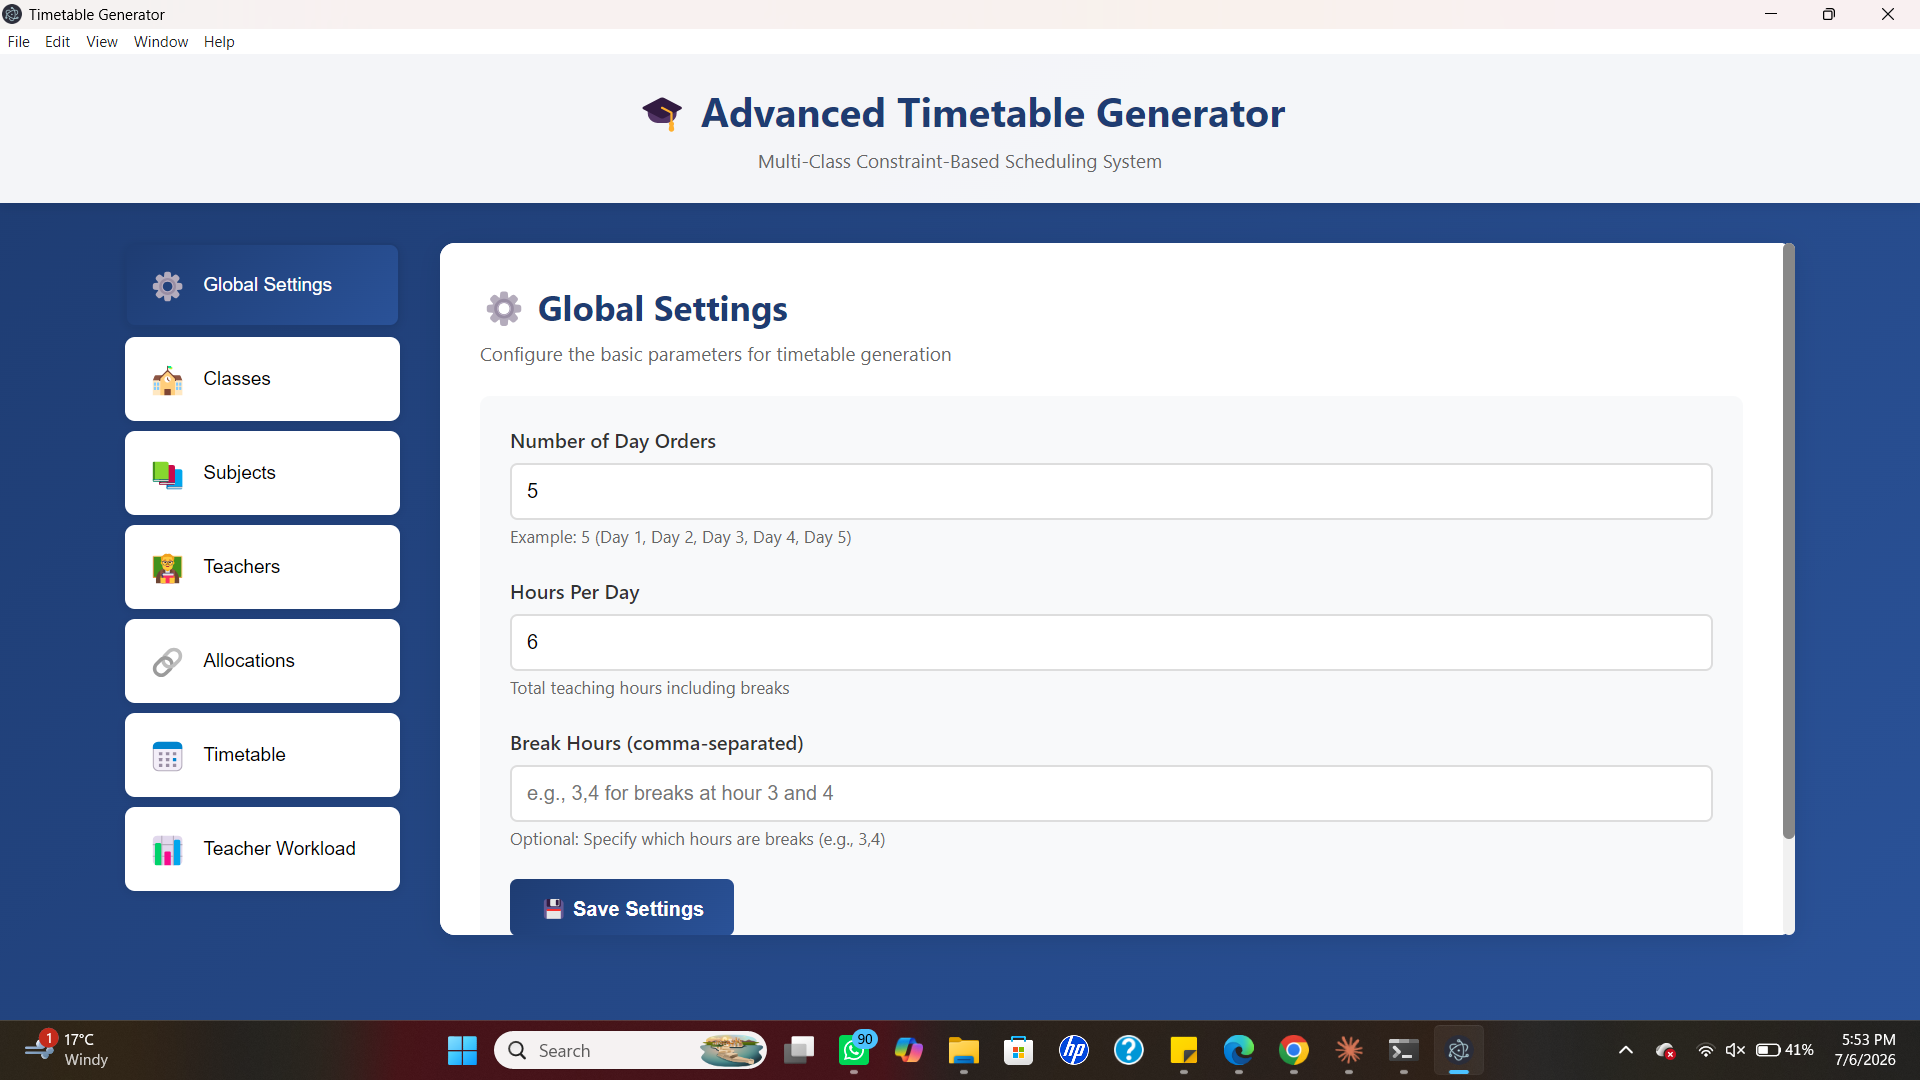Open Task View from the taskbar

tap(799, 1051)
